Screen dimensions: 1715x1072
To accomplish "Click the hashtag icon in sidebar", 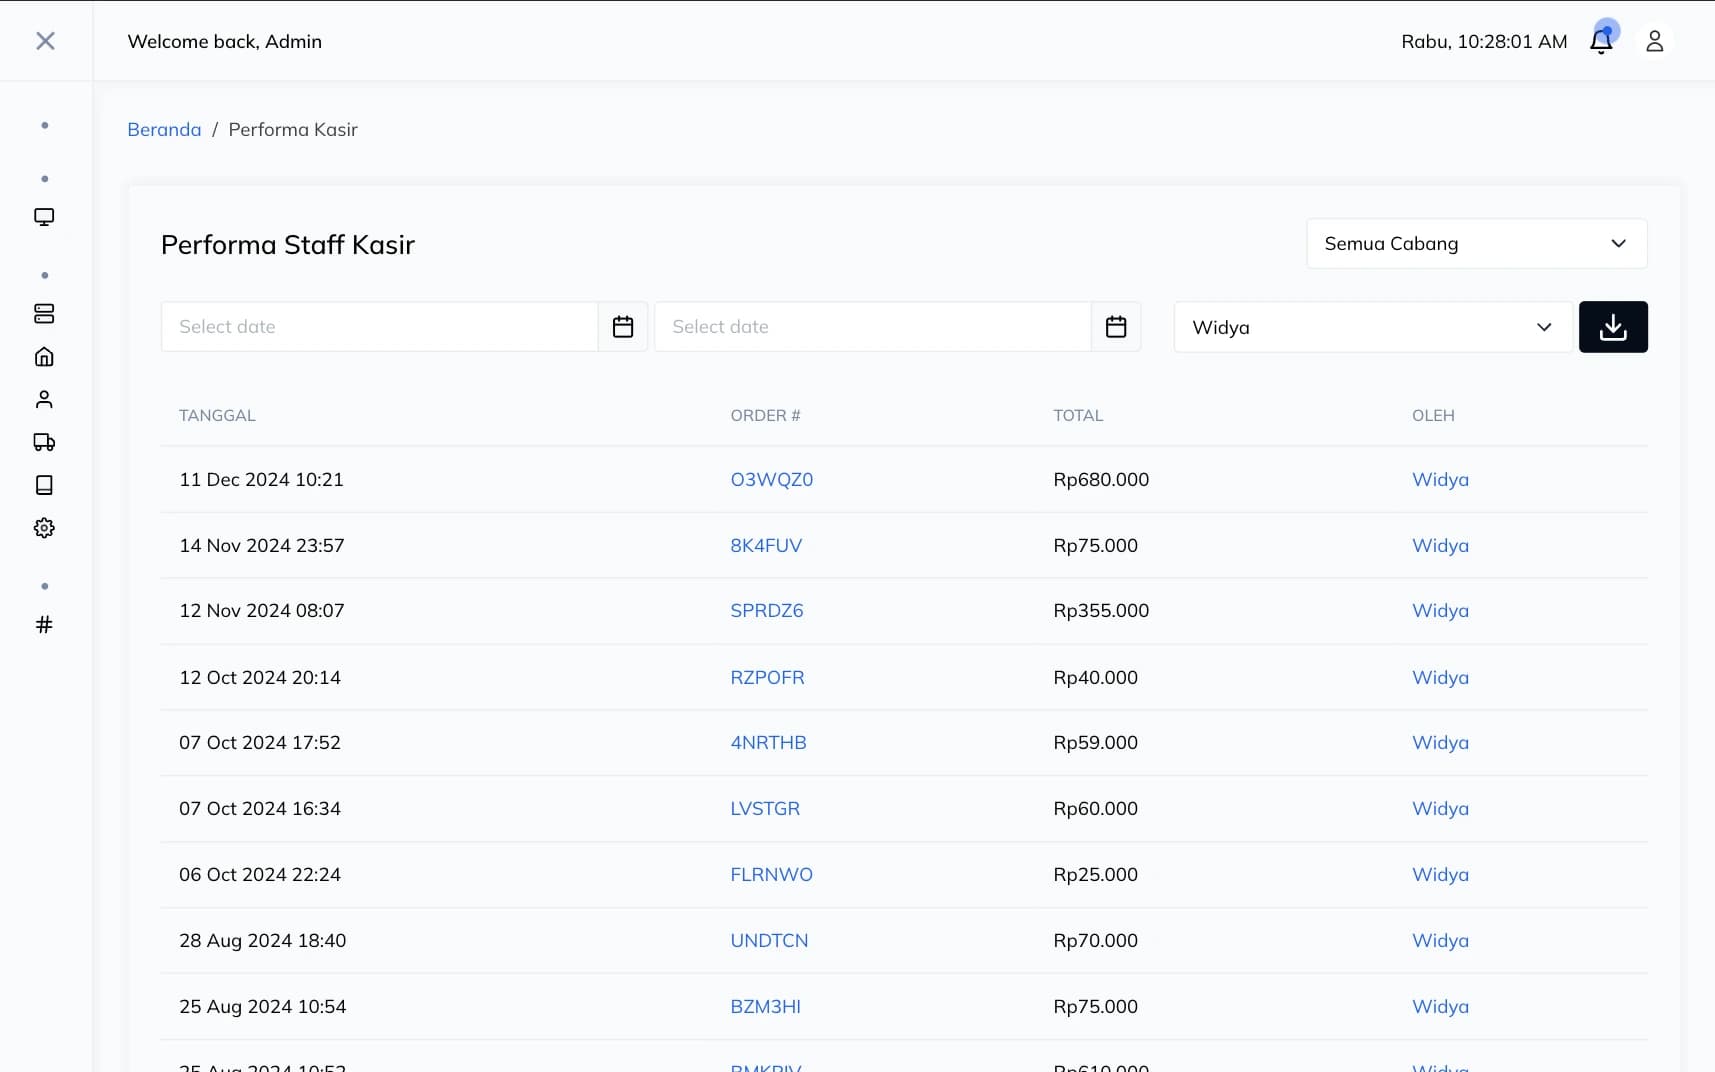I will tap(44, 625).
